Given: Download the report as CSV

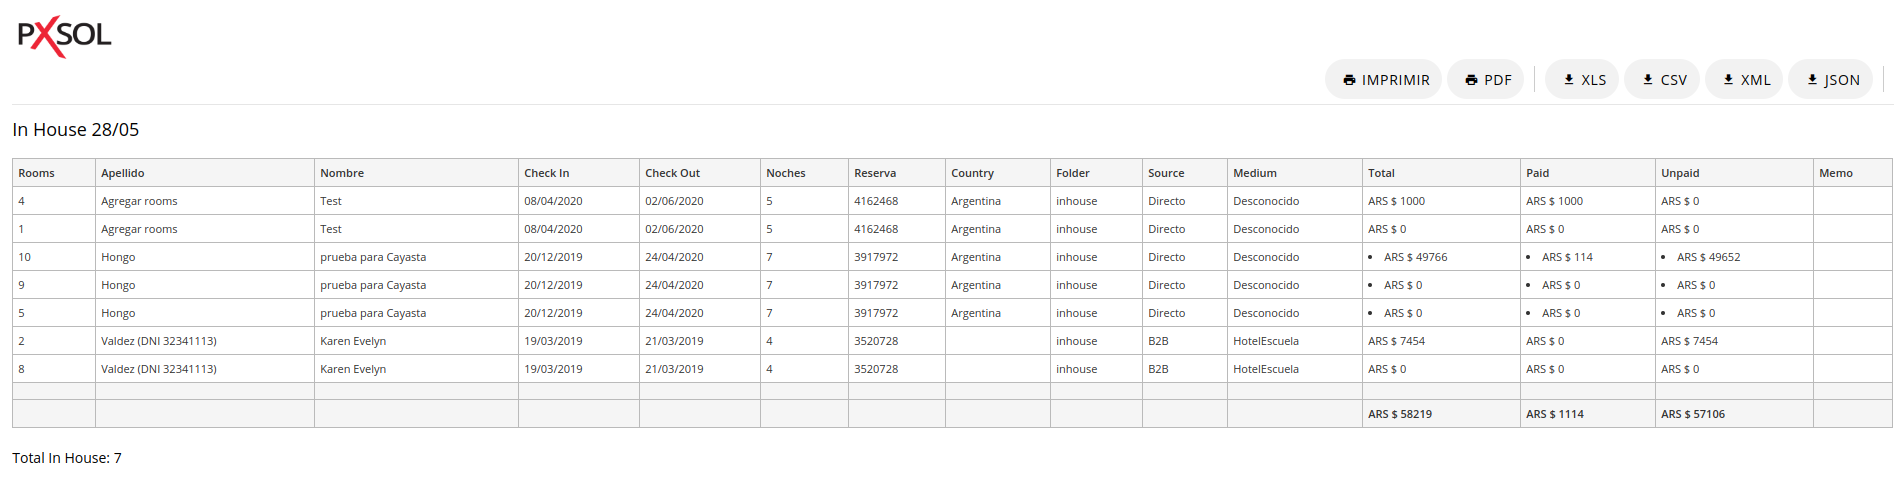Looking at the screenshot, I should point(1662,80).
